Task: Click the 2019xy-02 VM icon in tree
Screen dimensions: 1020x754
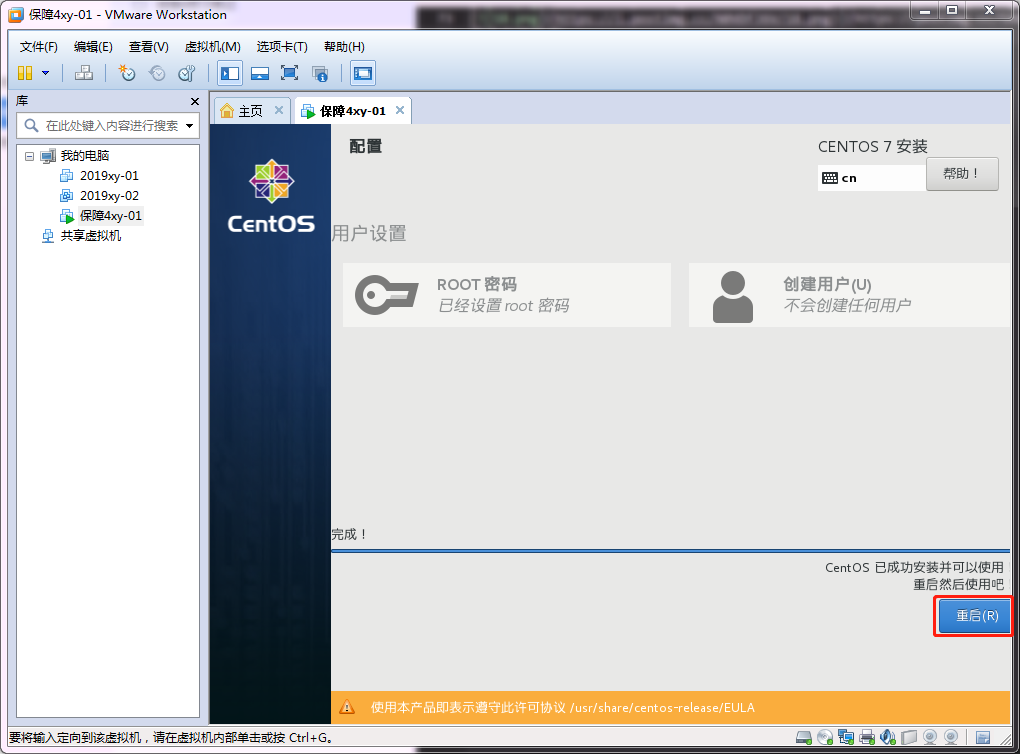Action: (x=66, y=196)
